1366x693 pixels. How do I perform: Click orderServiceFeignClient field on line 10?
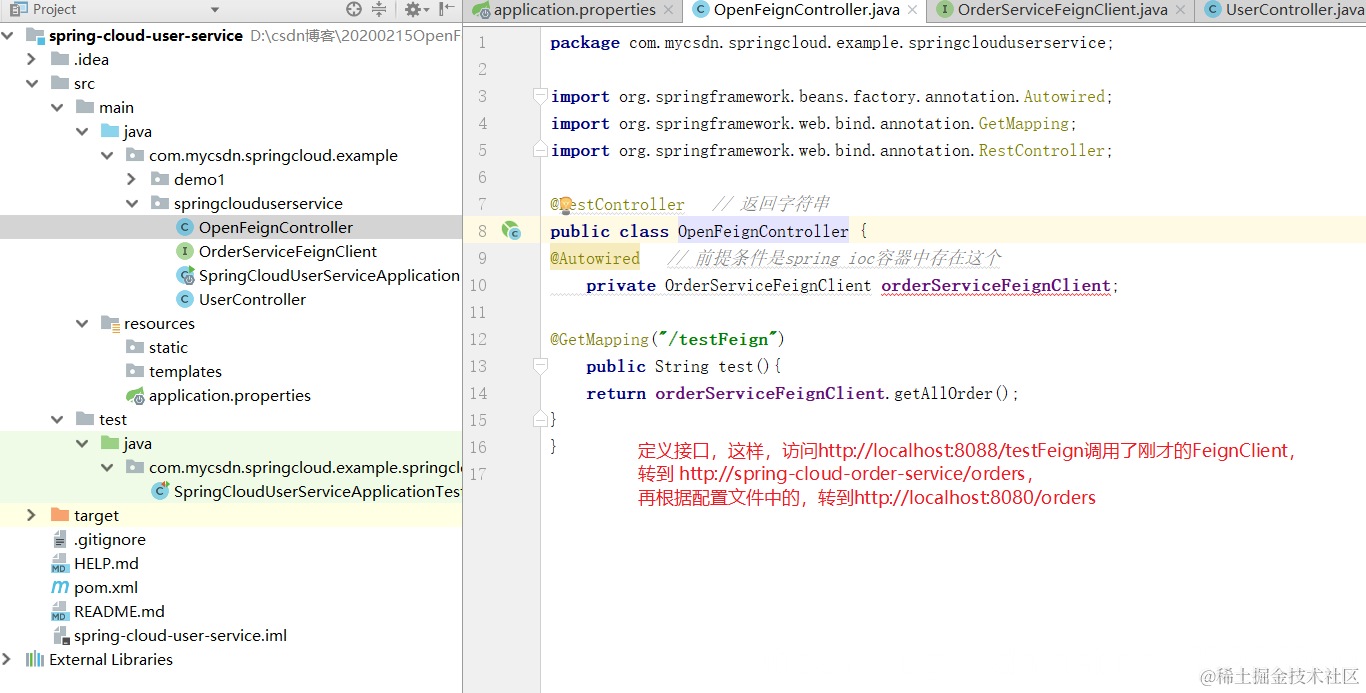(996, 286)
